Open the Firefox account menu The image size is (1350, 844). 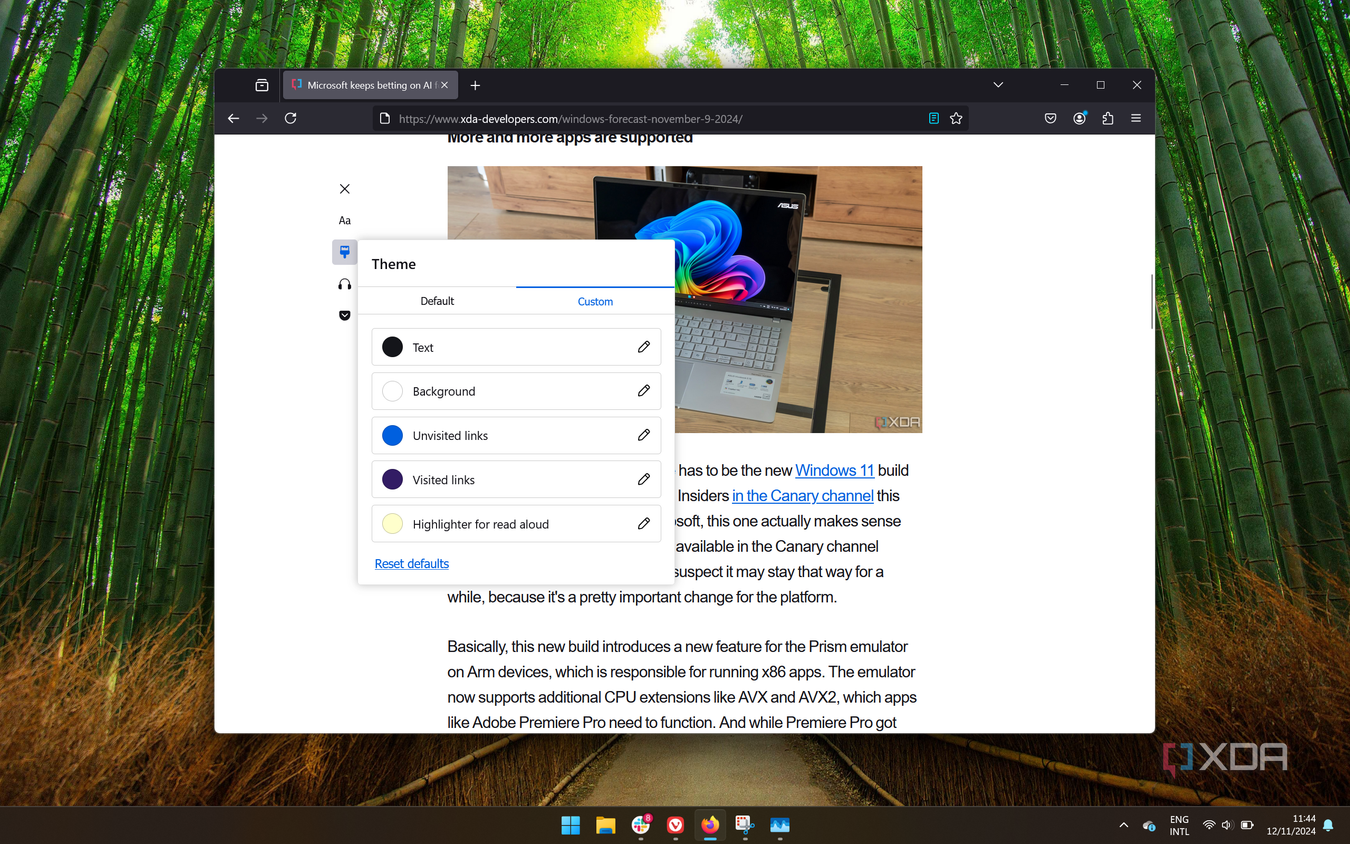pyautogui.click(x=1079, y=118)
